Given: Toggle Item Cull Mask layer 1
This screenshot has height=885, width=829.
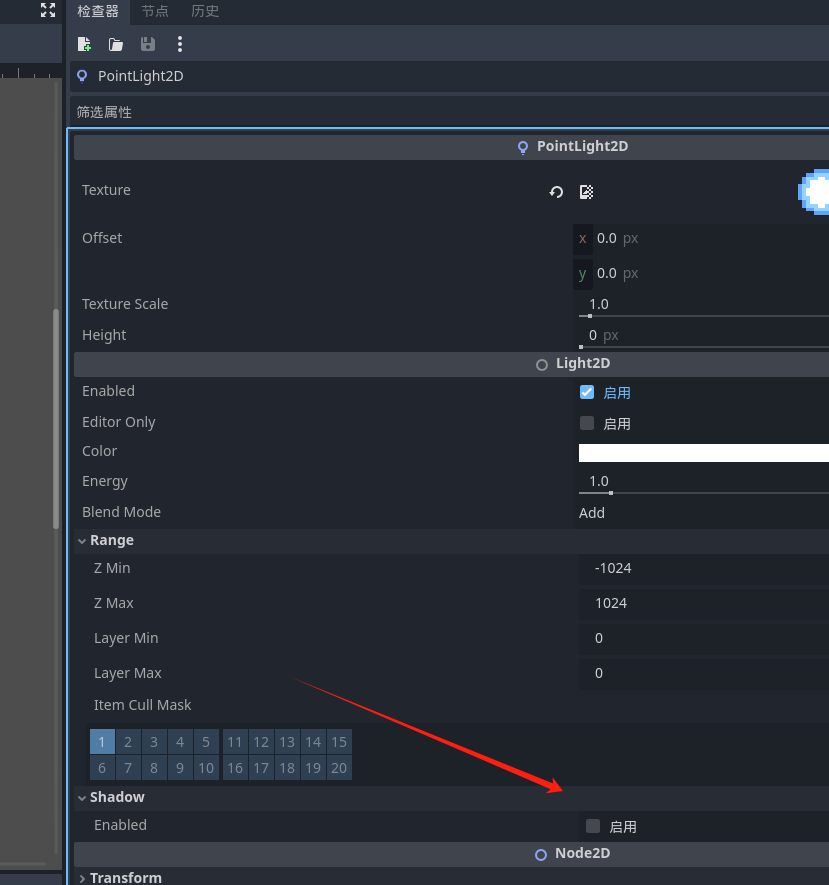Looking at the screenshot, I should 102,742.
